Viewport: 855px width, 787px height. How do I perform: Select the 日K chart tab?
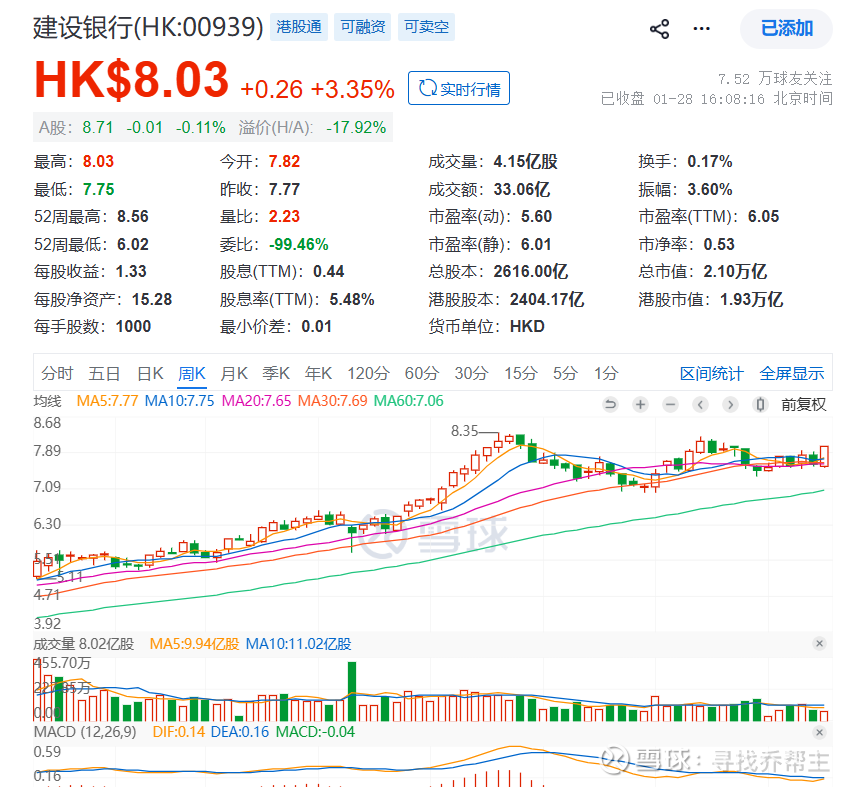pyautogui.click(x=150, y=374)
